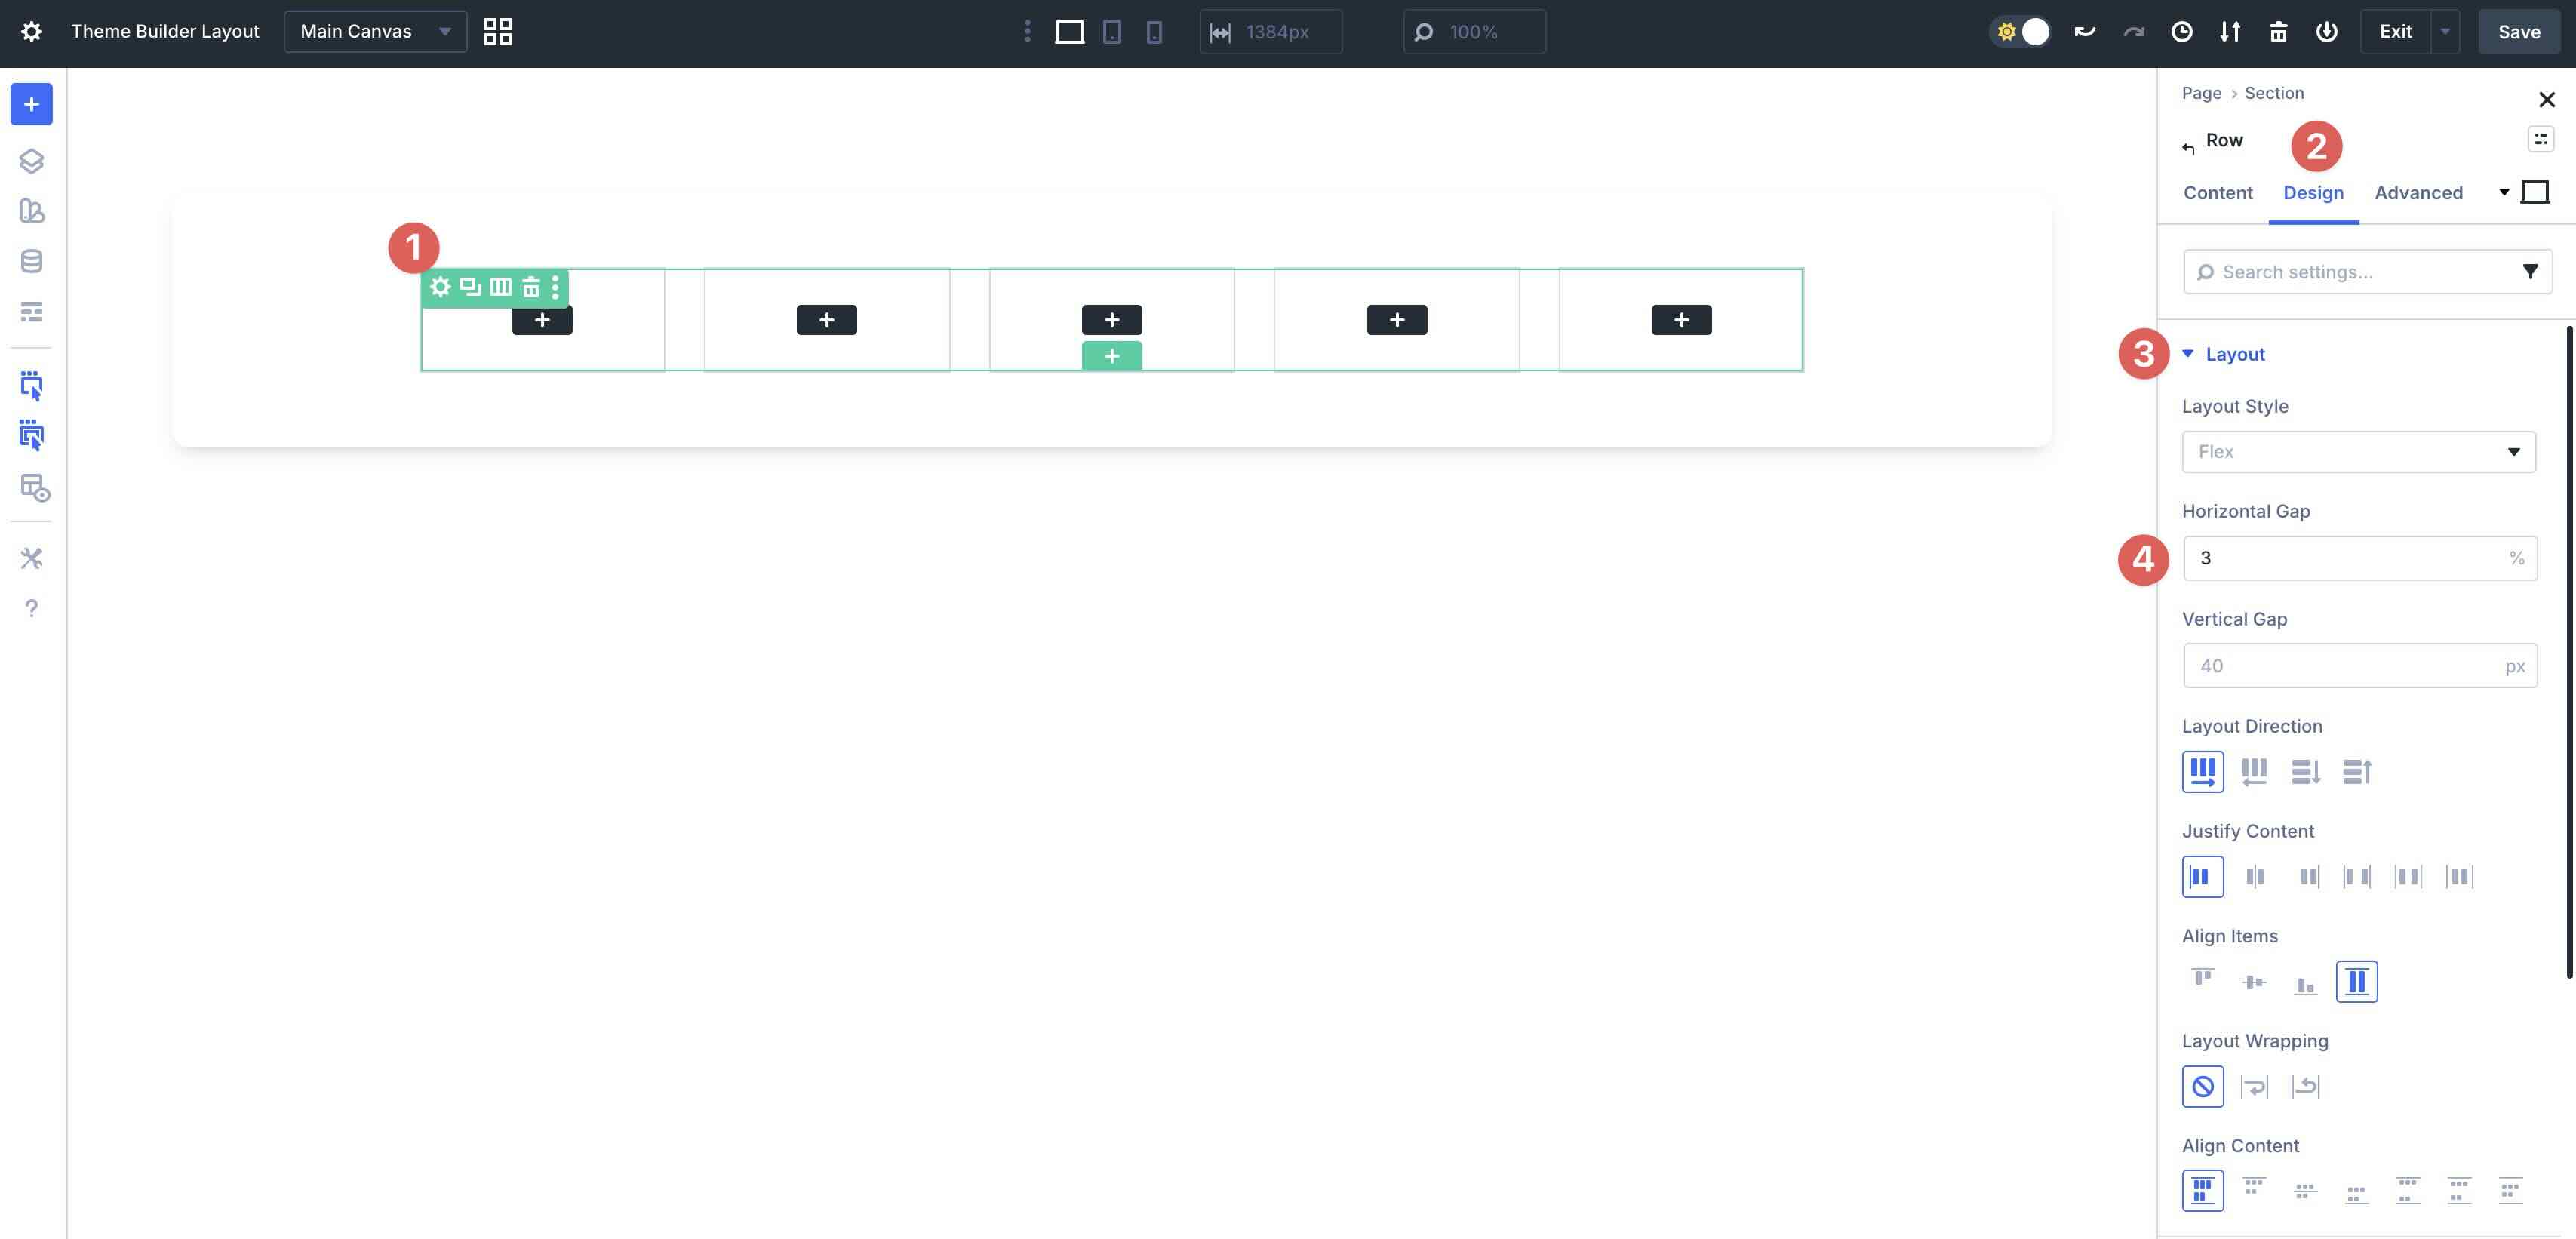Delete the row with the trash icon
The image size is (2576, 1239).
coord(531,287)
